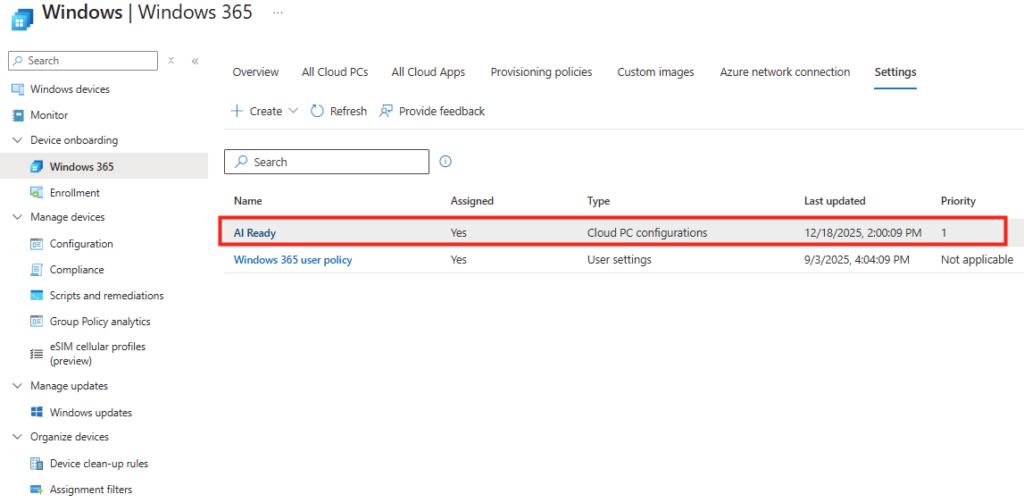Collapse the Manage updates section
The width and height of the screenshot is (1024, 503).
click(x=17, y=386)
